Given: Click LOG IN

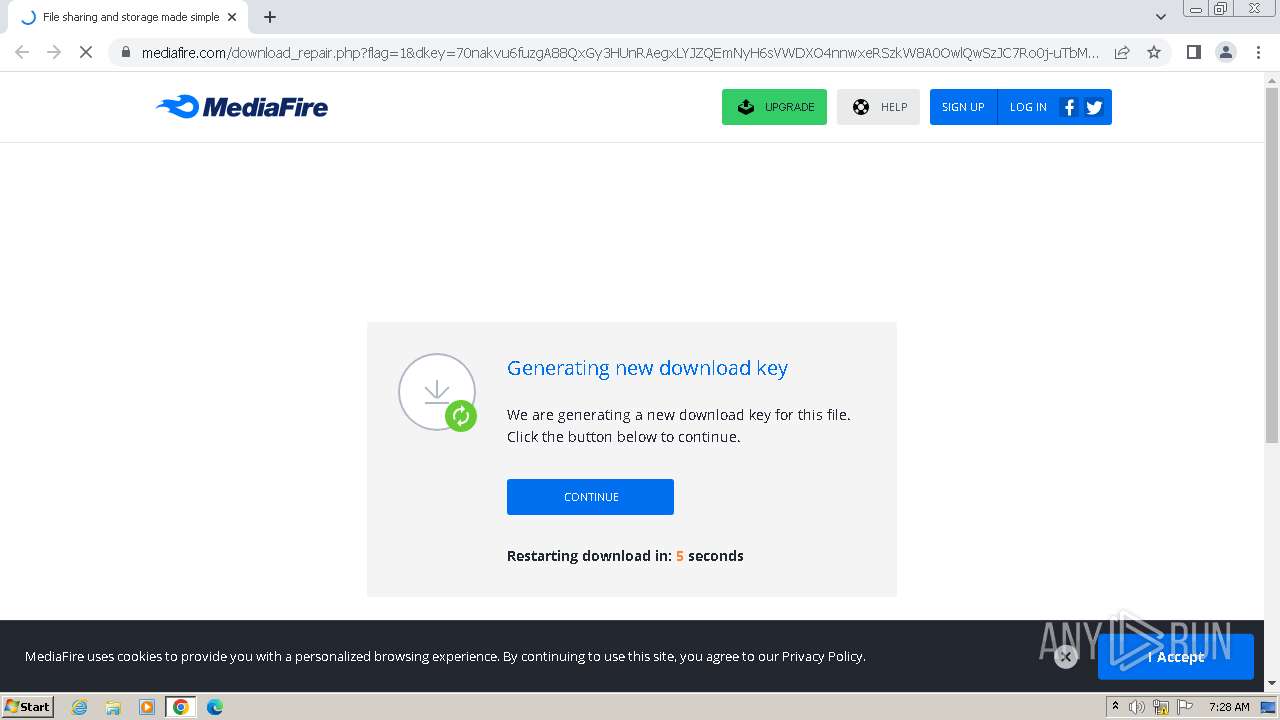Looking at the screenshot, I should point(1028,107).
